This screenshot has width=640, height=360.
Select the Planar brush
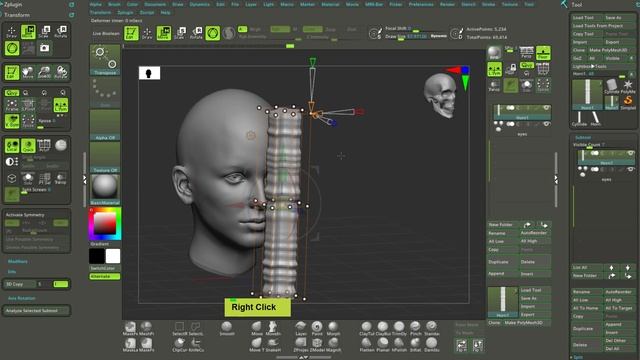pos(382,345)
